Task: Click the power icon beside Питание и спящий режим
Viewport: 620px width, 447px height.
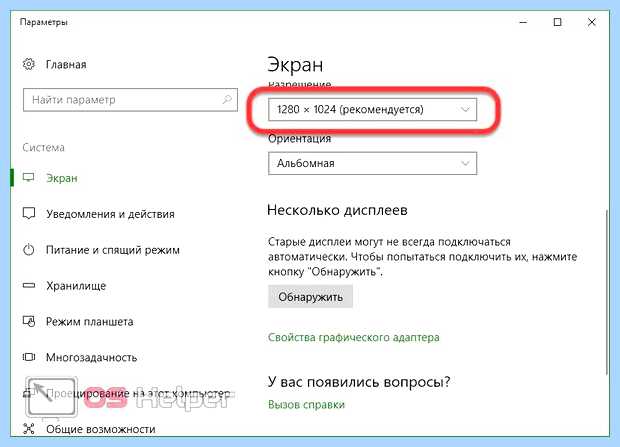Action: pyautogui.click(x=28, y=250)
